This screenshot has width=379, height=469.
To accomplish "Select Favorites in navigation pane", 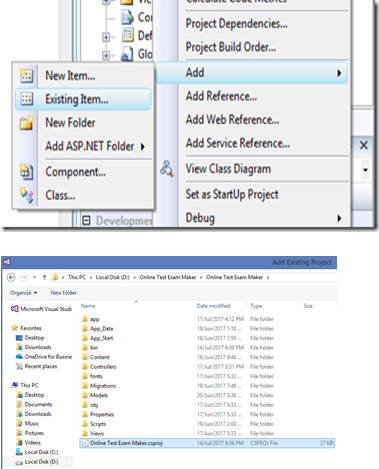I will (26, 328).
